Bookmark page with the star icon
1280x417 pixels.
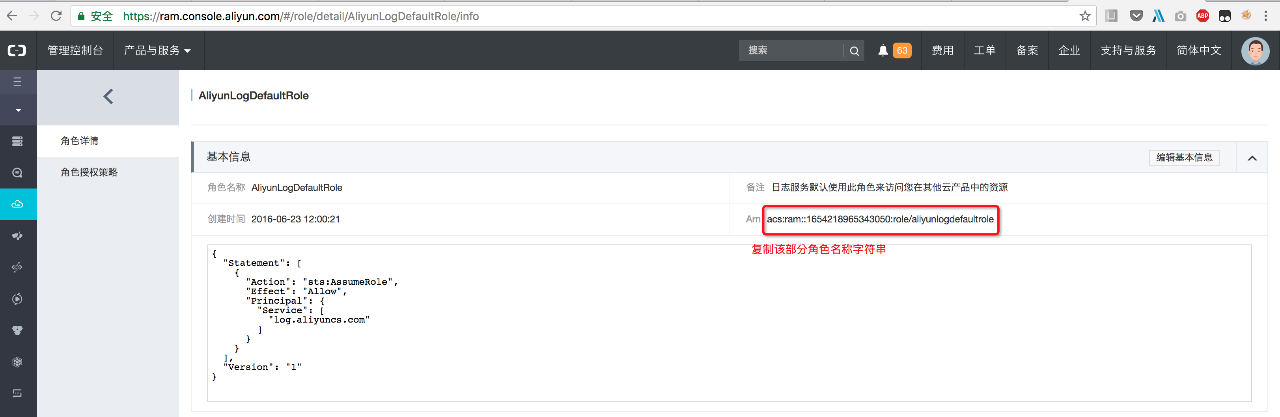[x=1085, y=16]
